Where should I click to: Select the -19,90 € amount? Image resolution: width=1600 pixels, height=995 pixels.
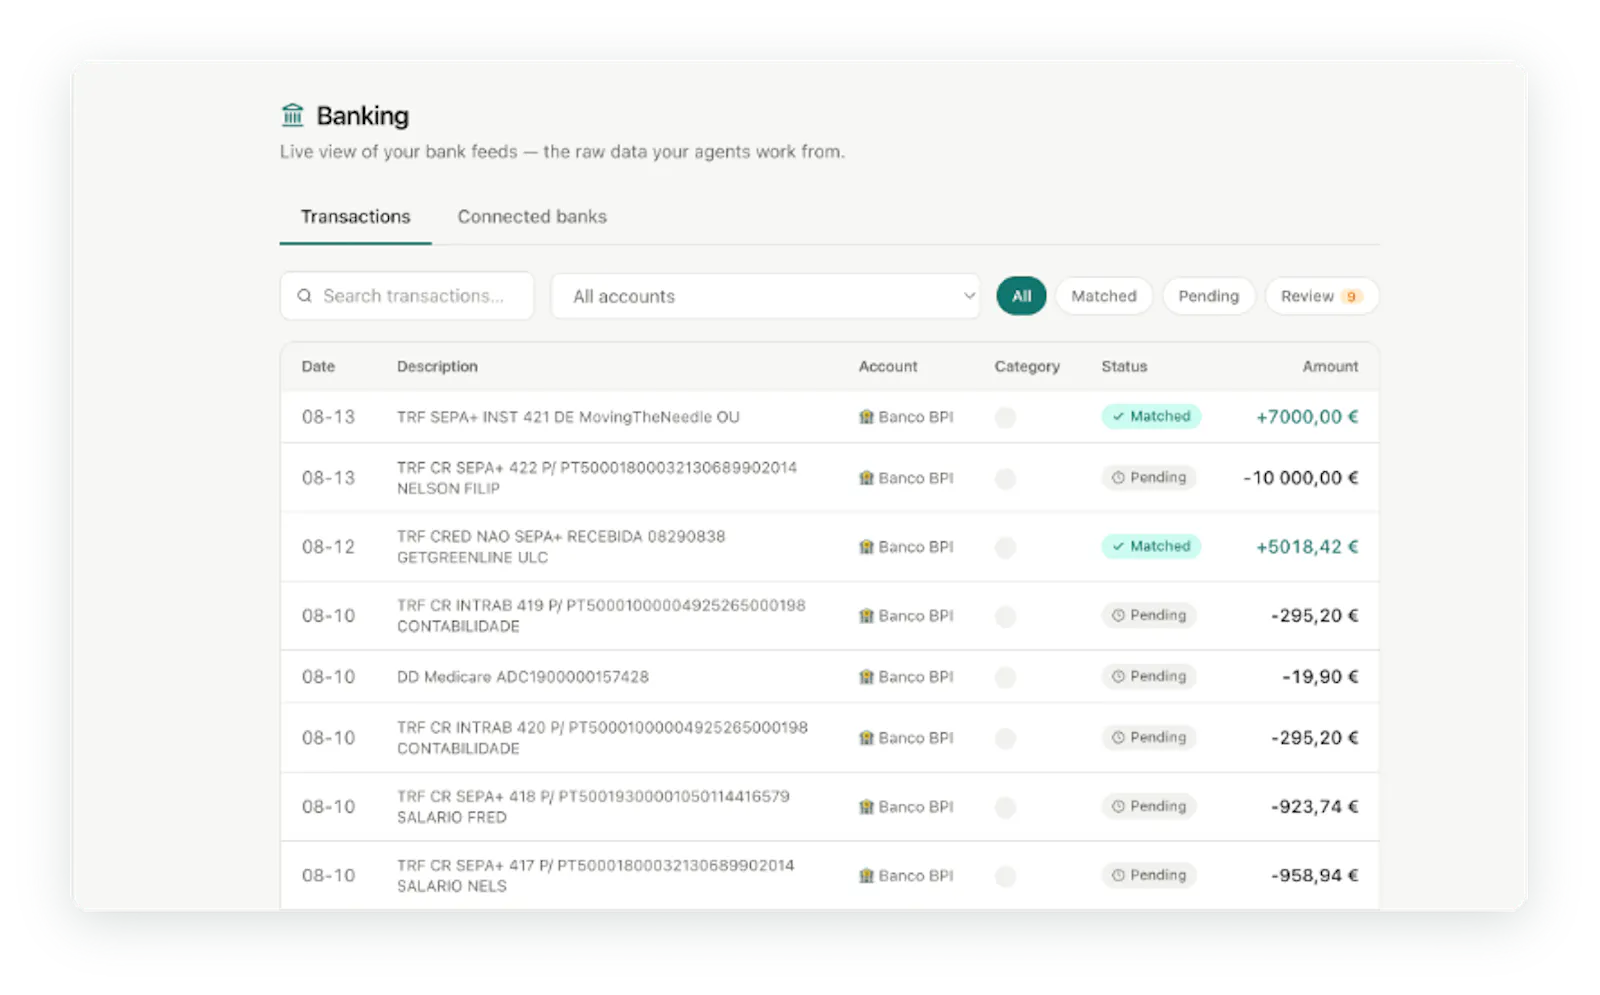[1320, 677]
